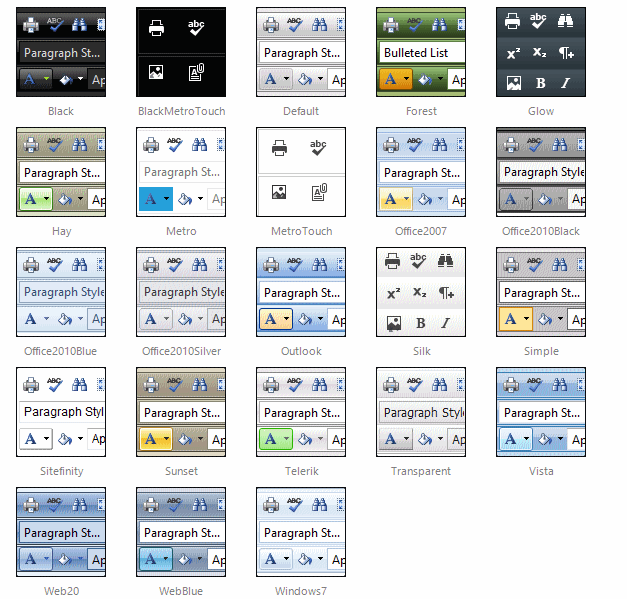The width and height of the screenshot is (627, 599).
Task: Open Paragraph Style dropdown in Transparent skin
Action: [422, 413]
